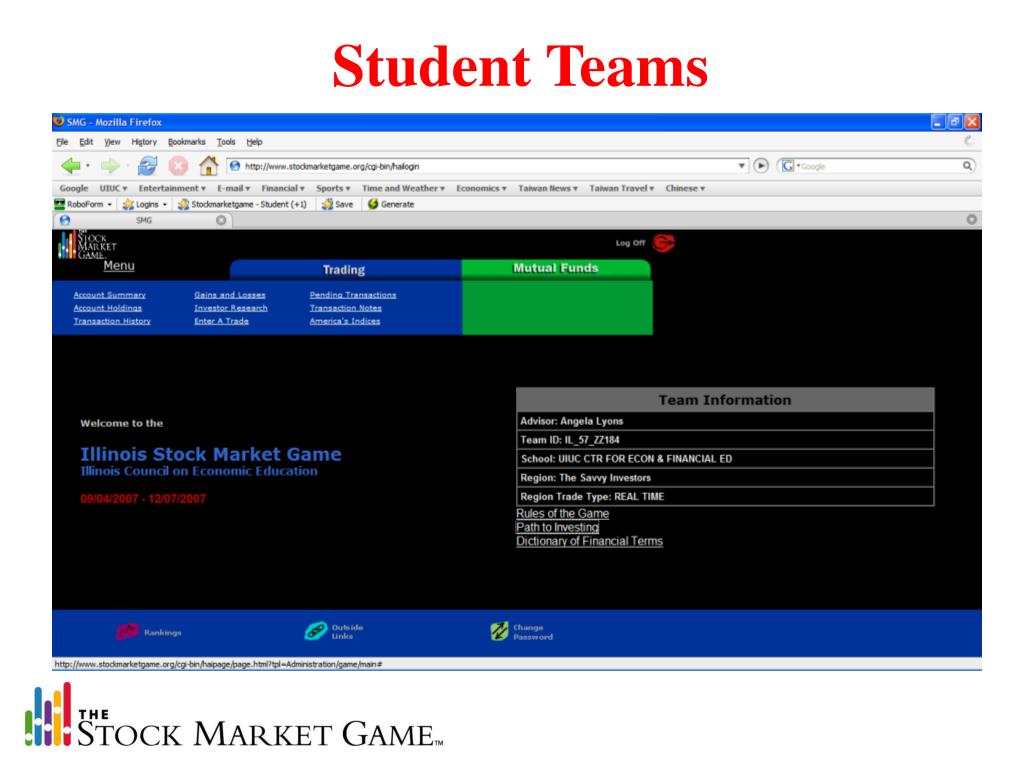Viewport: 1024px width, 768px height.
Task: Open the Help menu
Action: (254, 142)
